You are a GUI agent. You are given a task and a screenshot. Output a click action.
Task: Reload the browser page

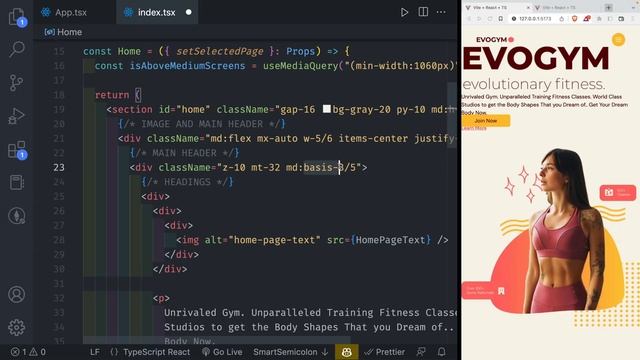pyautogui.click(x=490, y=19)
